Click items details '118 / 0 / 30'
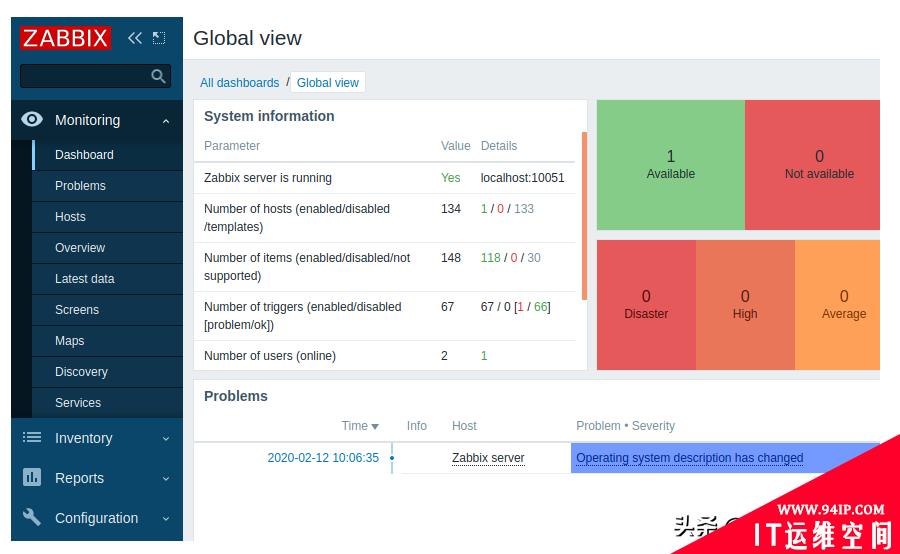The width and height of the screenshot is (900, 554). click(x=510, y=258)
